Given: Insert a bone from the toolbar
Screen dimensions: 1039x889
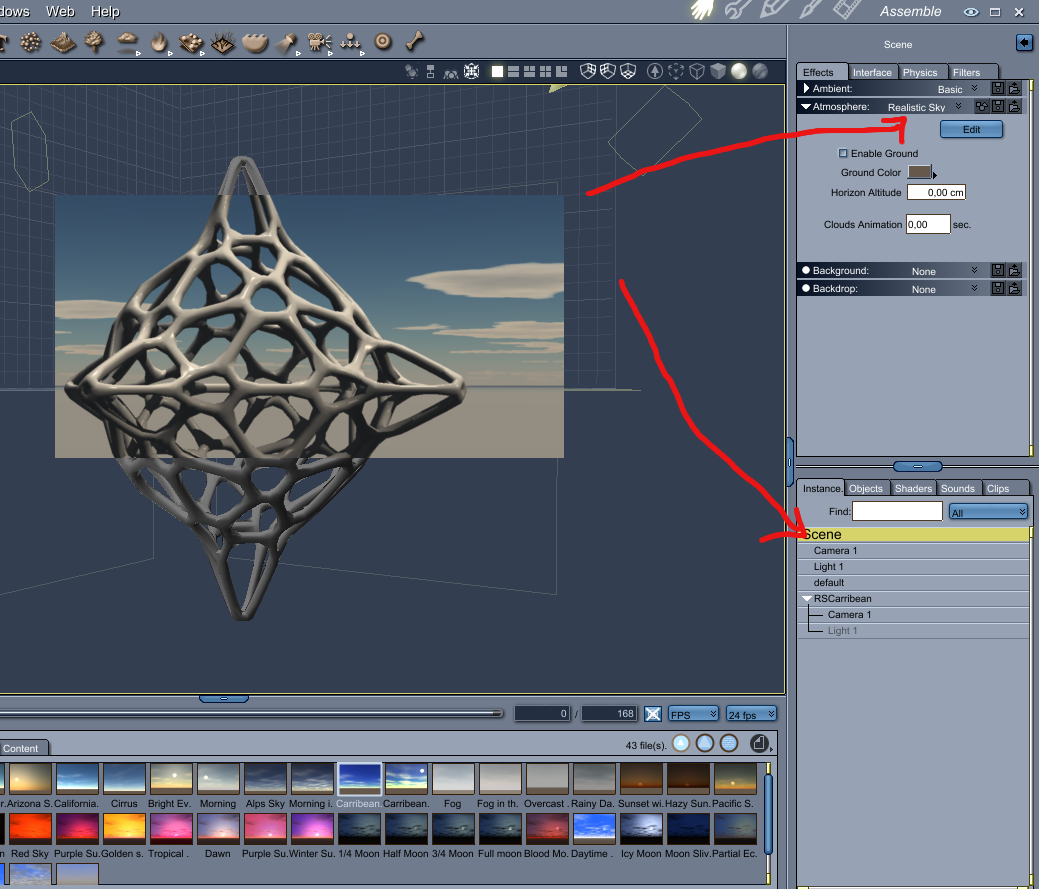Looking at the screenshot, I should (415, 42).
